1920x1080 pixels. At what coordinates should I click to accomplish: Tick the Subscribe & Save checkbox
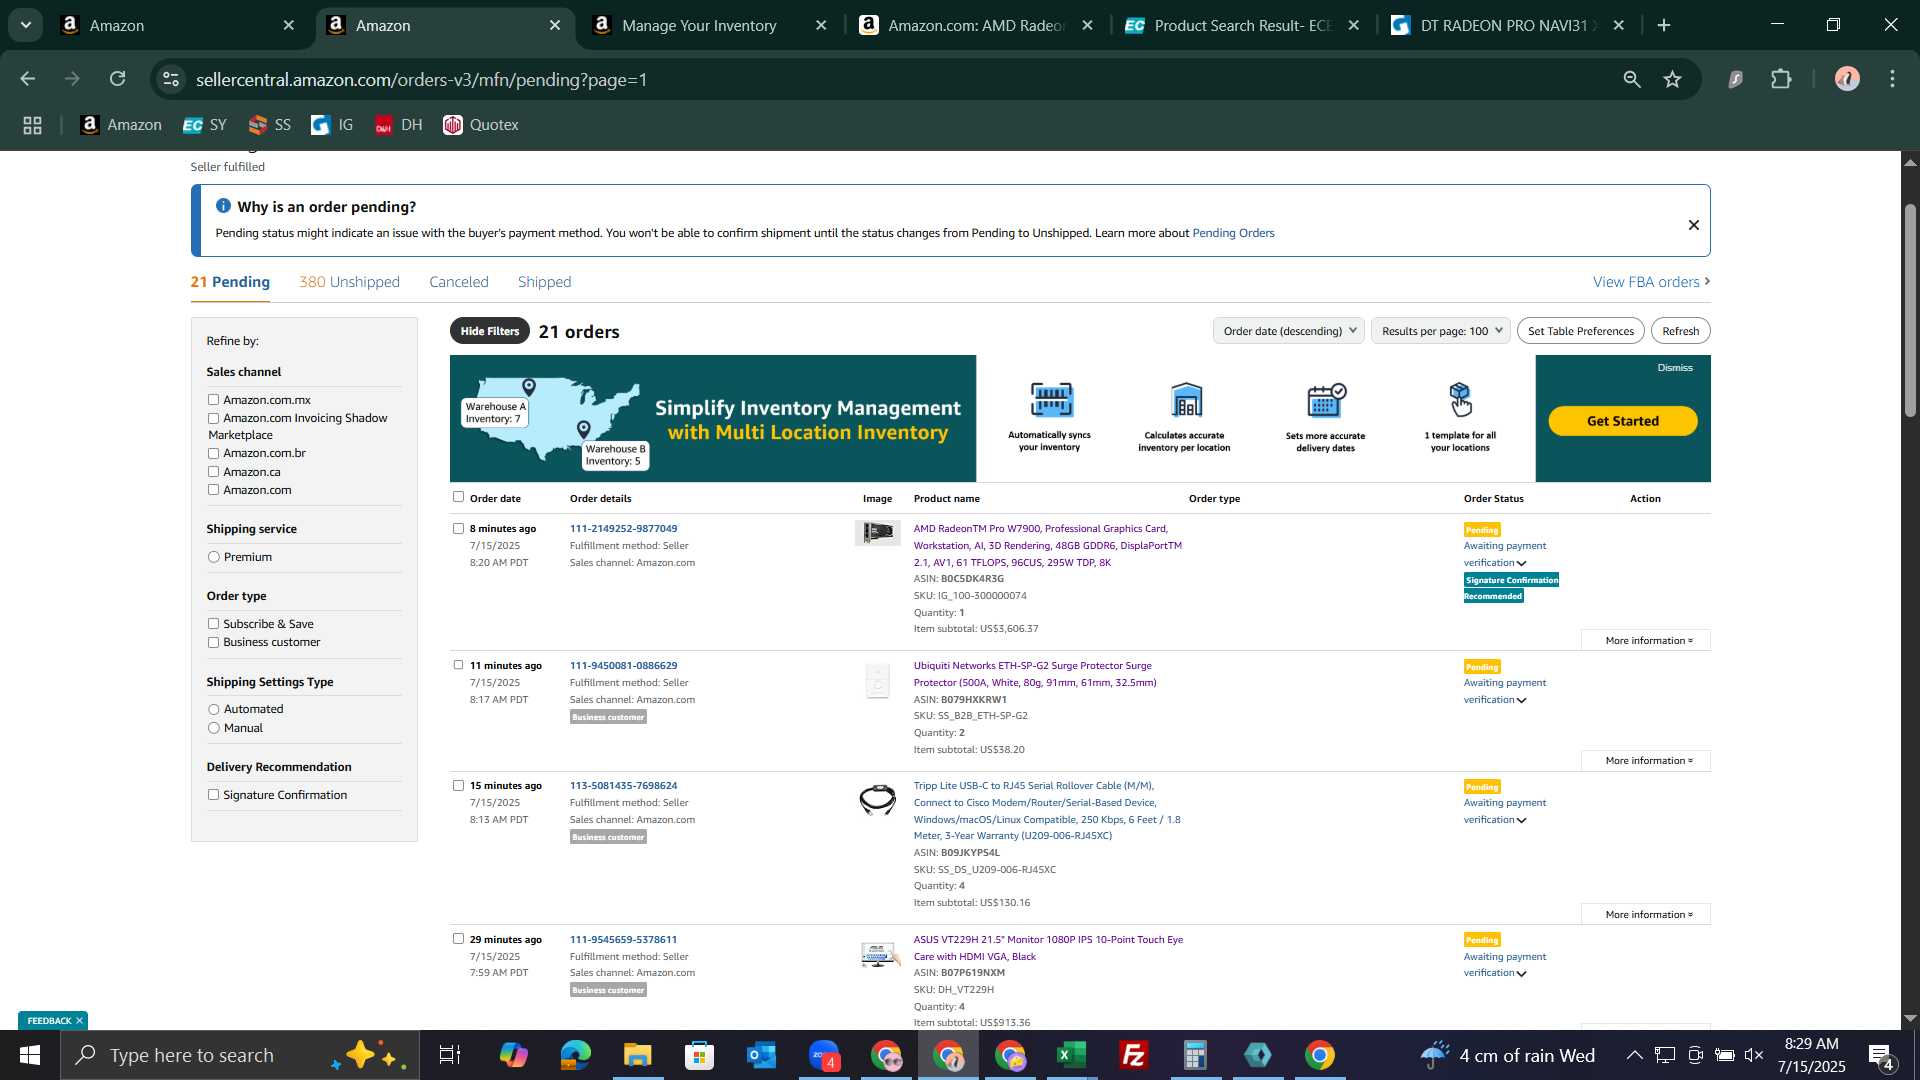[213, 624]
